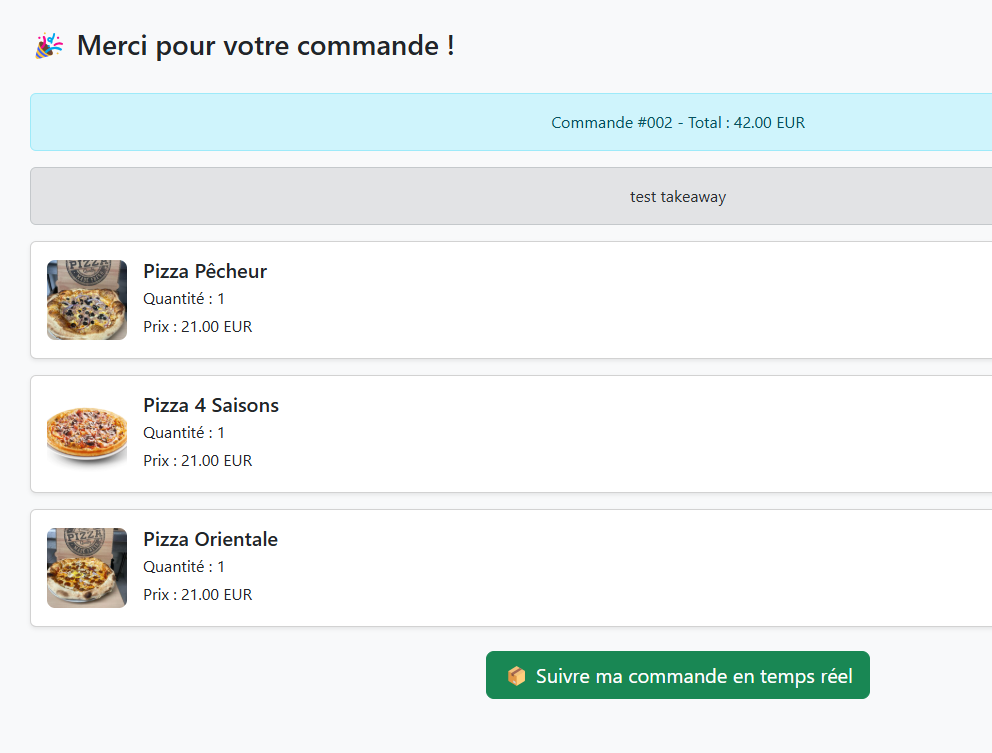This screenshot has width=992, height=753.
Task: Click the Pizza 4 Saisons thumbnail image
Action: click(87, 434)
